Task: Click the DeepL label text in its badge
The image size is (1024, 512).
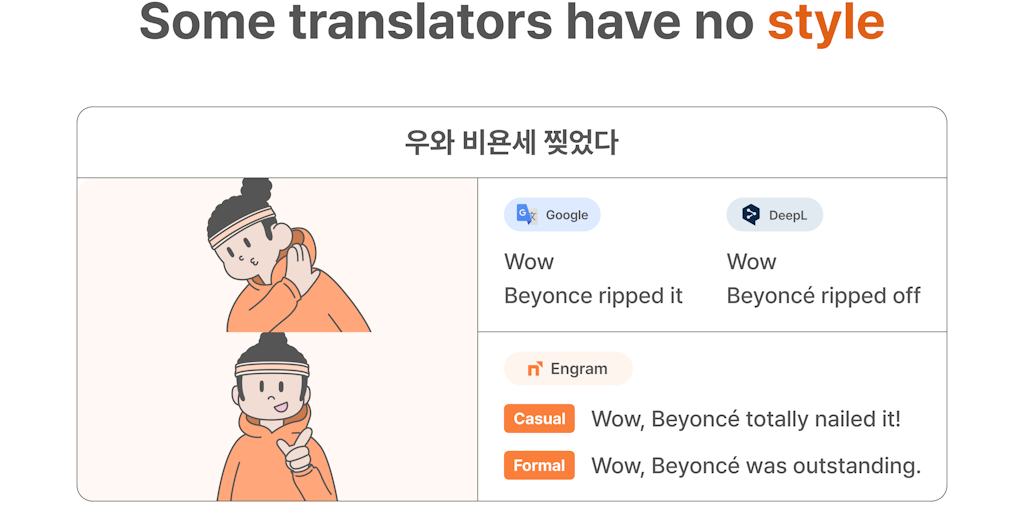Action: coord(788,215)
